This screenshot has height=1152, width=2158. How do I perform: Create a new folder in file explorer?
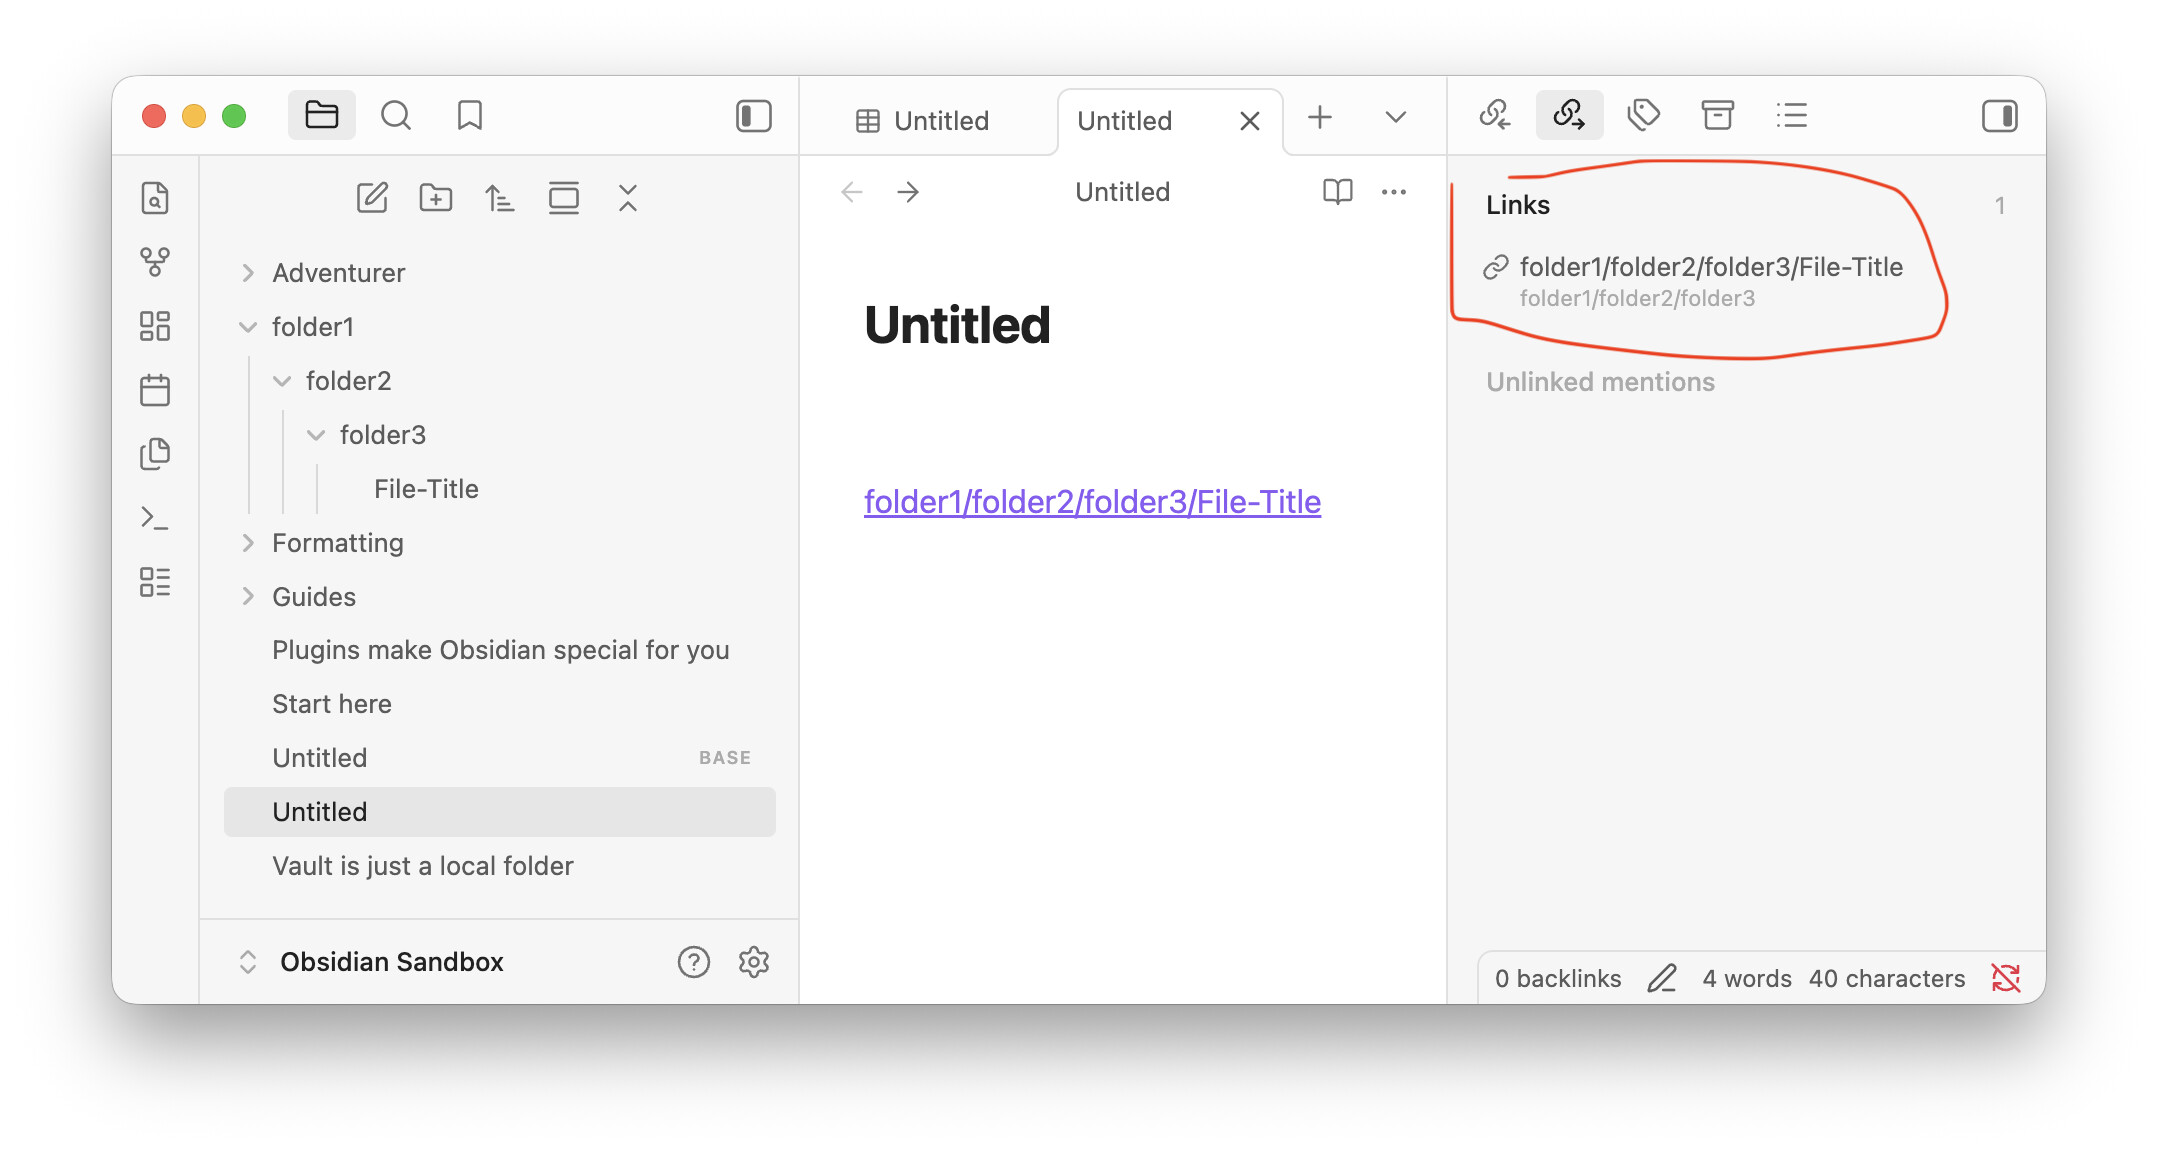[x=436, y=198]
